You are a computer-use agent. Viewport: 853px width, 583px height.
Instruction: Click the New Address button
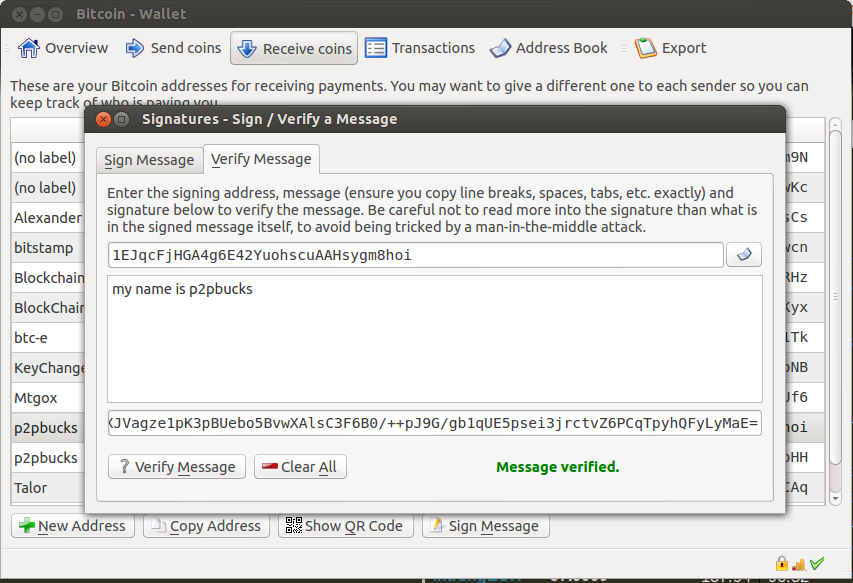click(73, 526)
